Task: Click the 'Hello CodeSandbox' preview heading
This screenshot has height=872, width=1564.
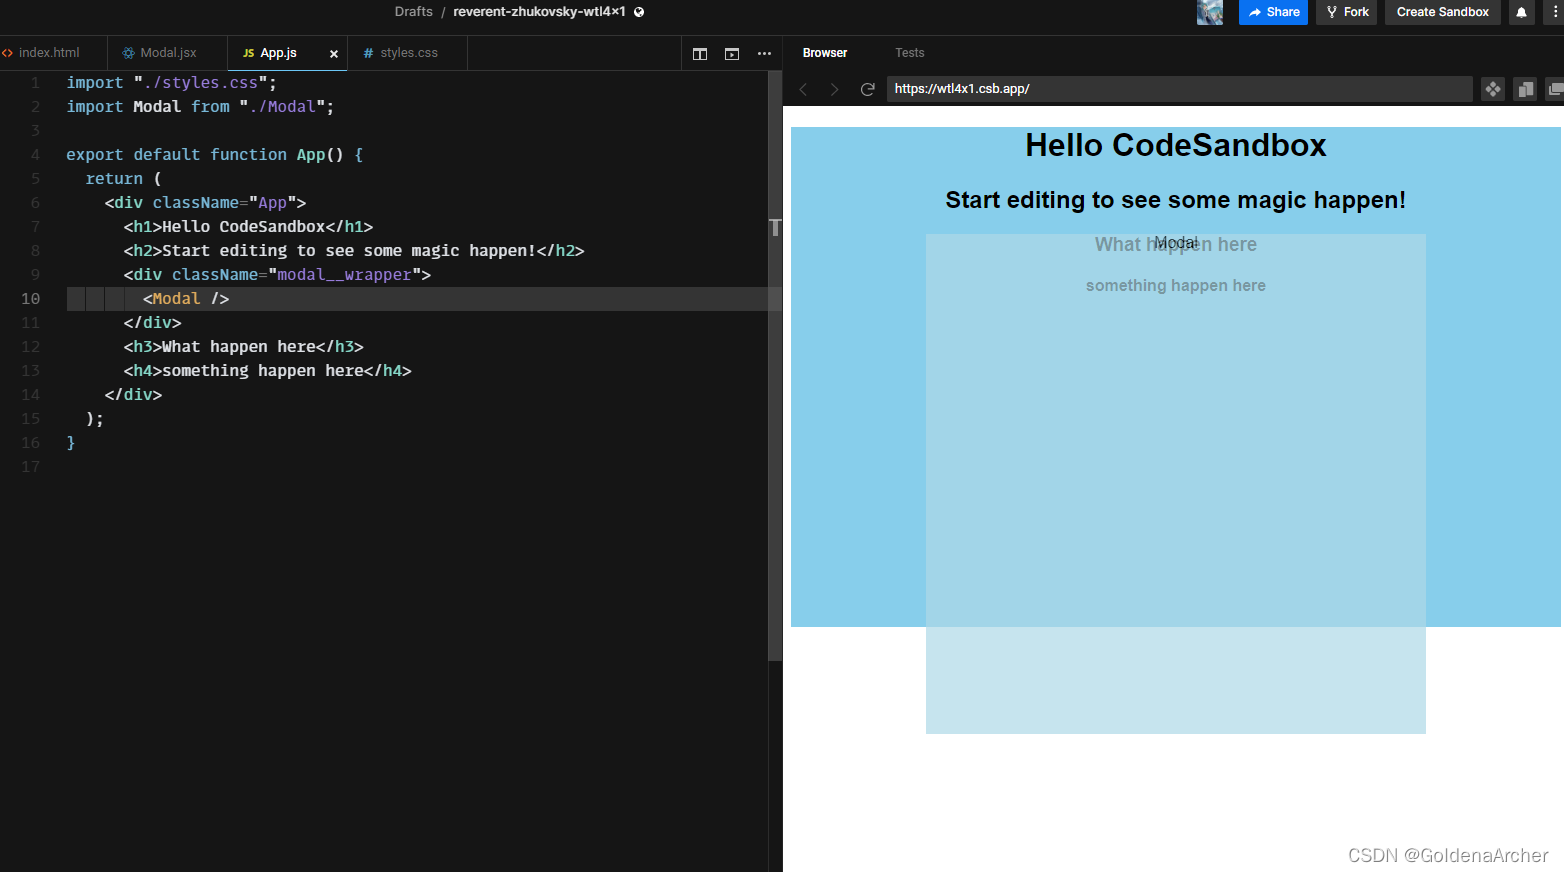Action: click(1175, 146)
